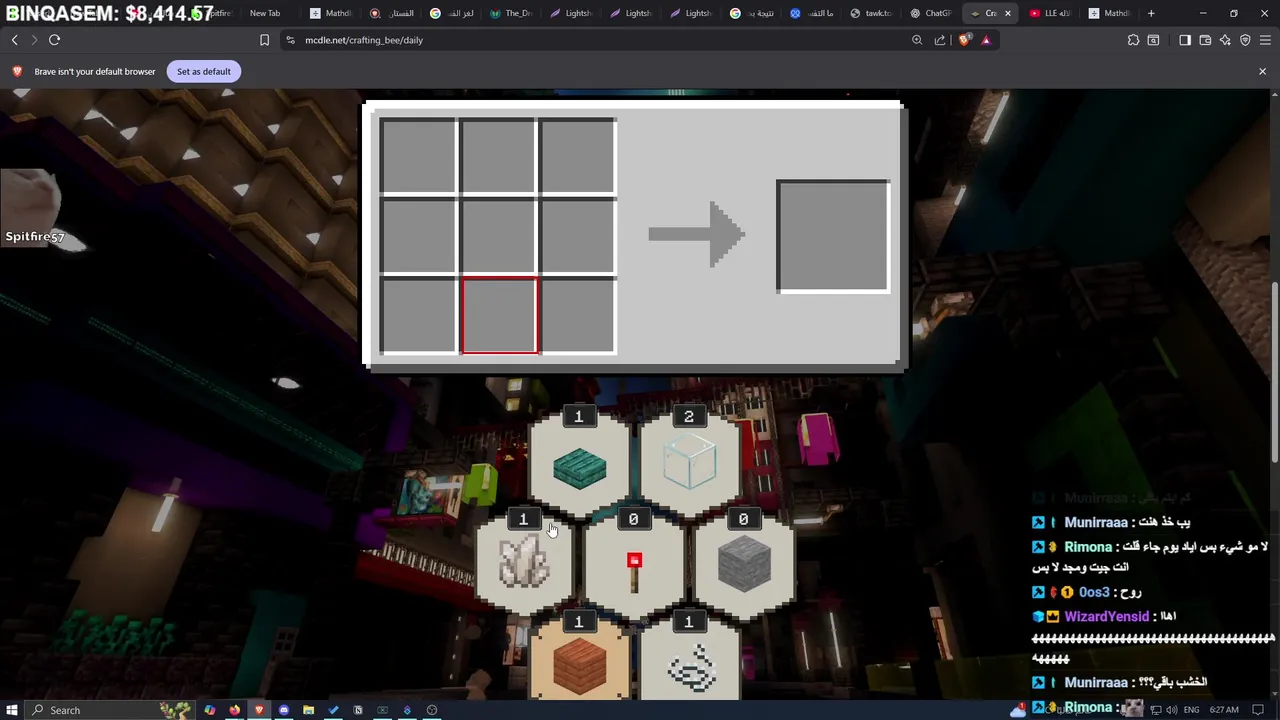The image size is (1280, 720).
Task: Bookmark this page via bookmark icon
Action: tap(264, 40)
